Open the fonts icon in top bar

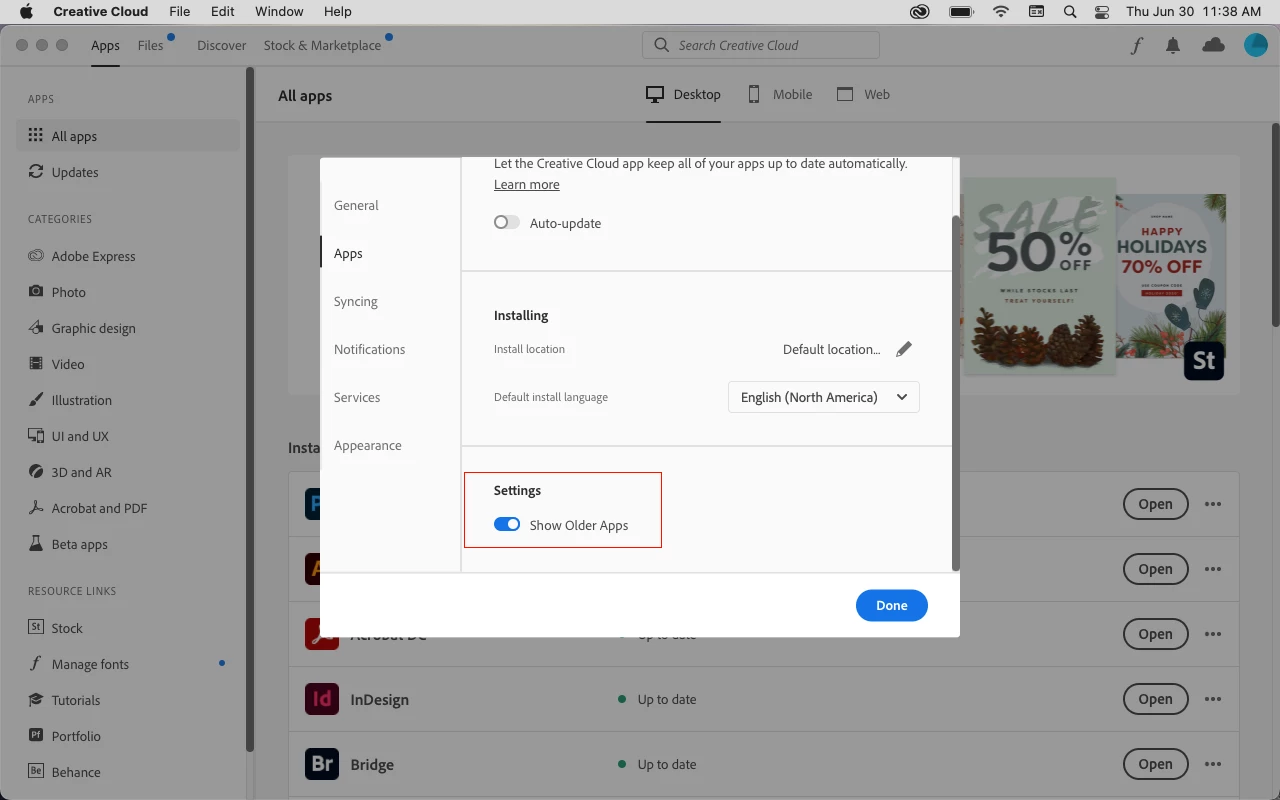pyautogui.click(x=1137, y=45)
